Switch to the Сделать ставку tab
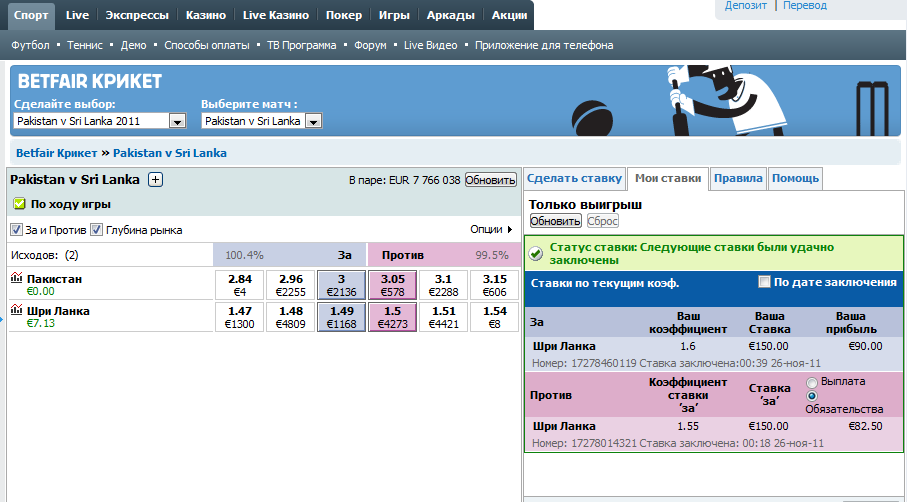This screenshot has width=907, height=502. [x=574, y=178]
